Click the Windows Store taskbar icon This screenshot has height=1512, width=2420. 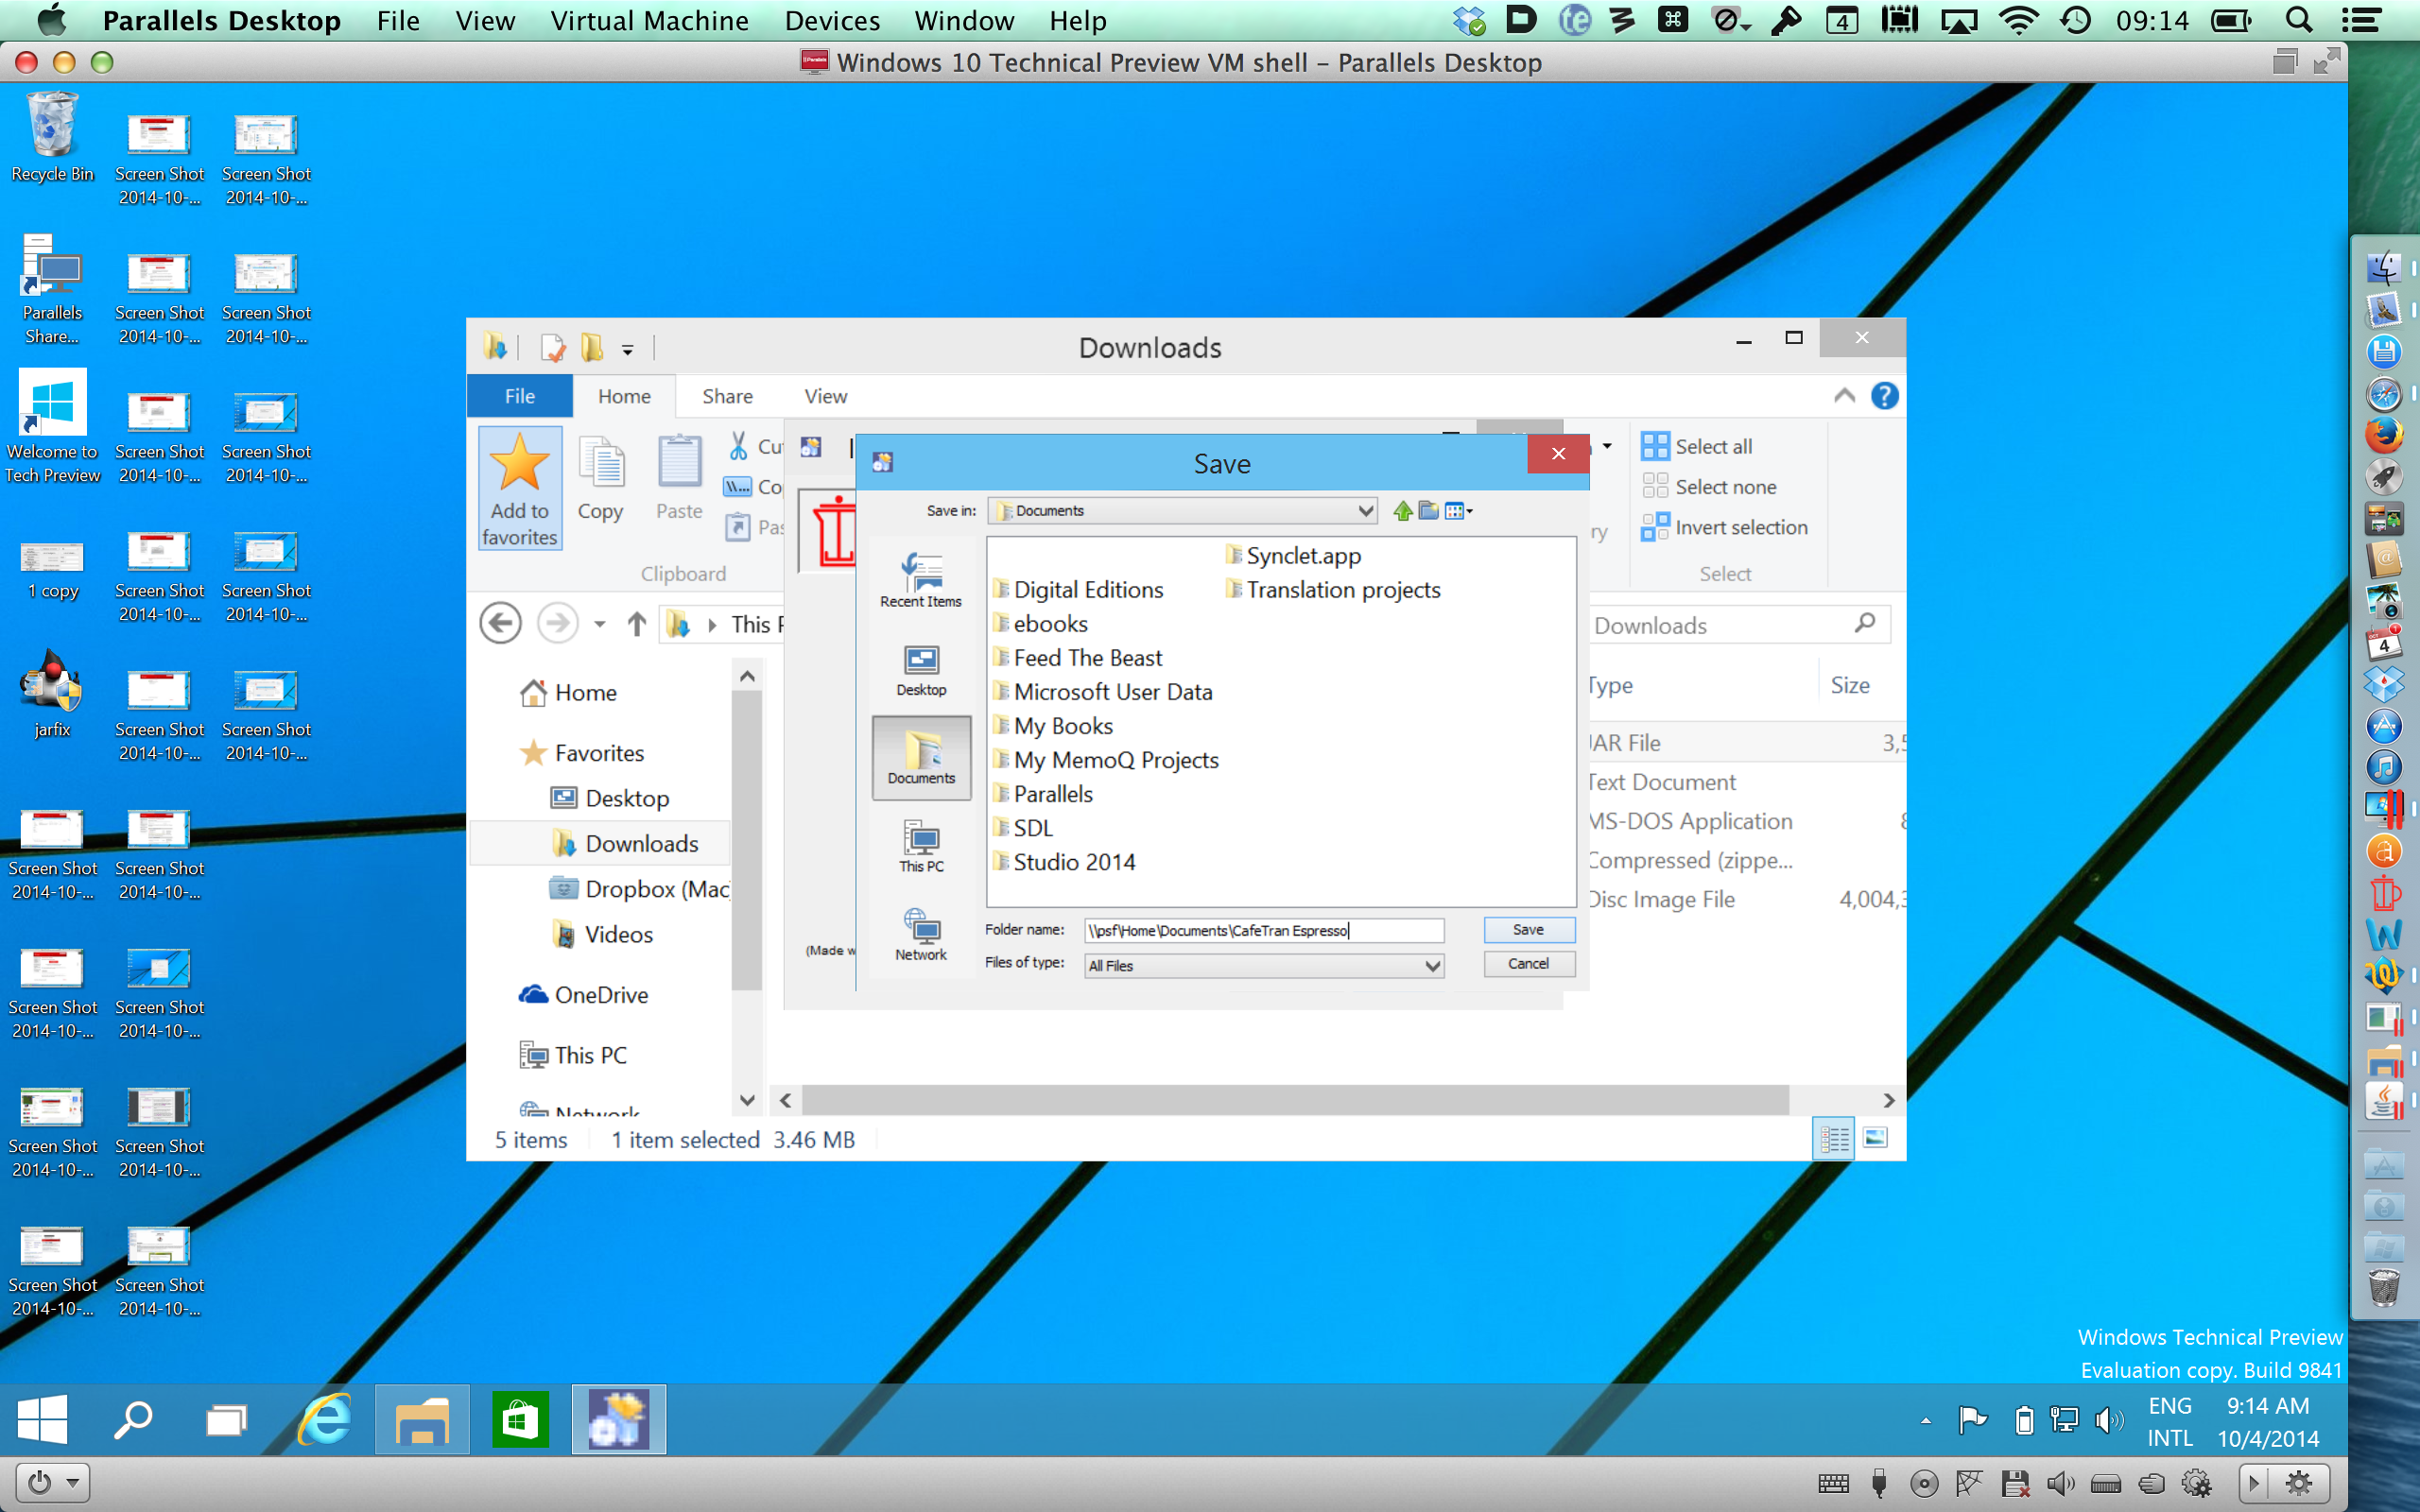pos(520,1419)
